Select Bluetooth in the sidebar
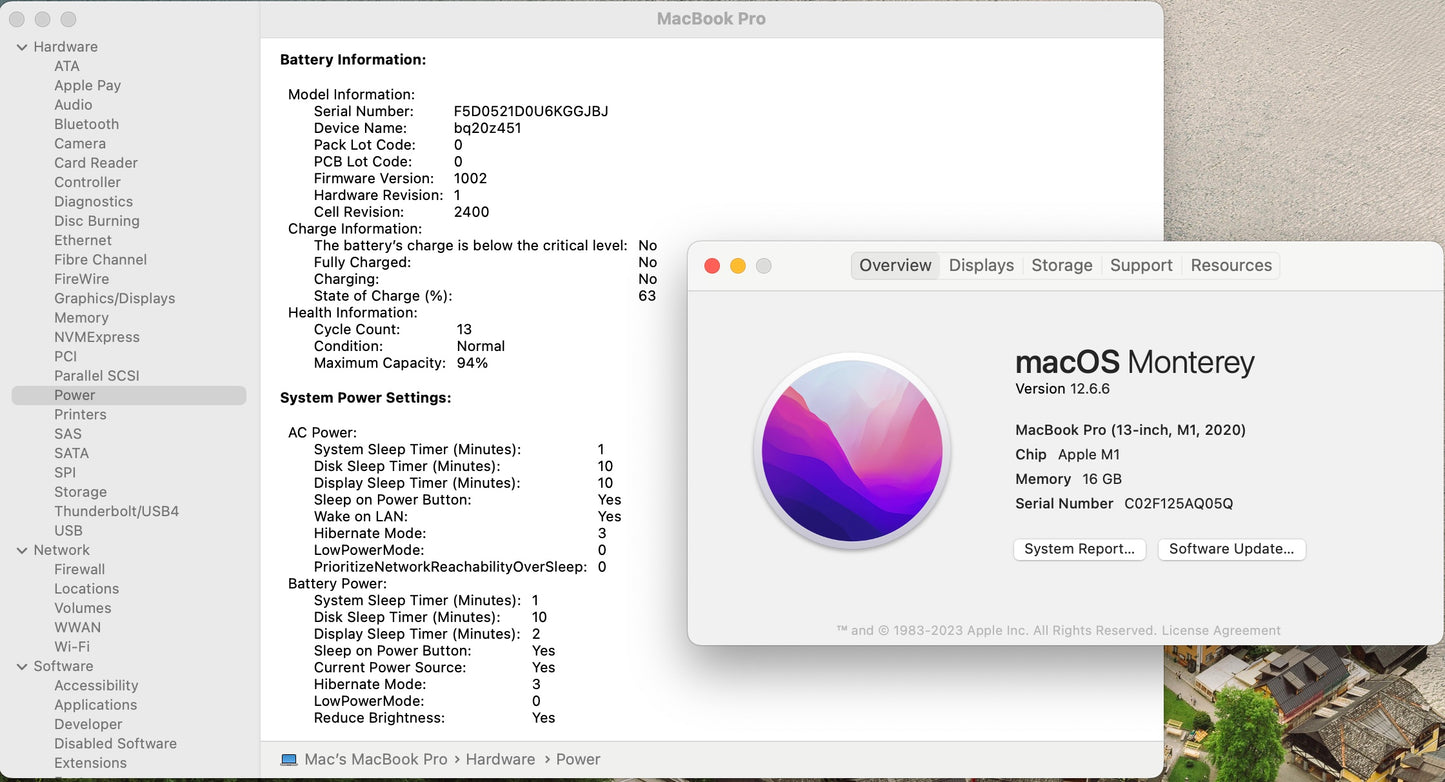The height and width of the screenshot is (782, 1445). coord(87,124)
